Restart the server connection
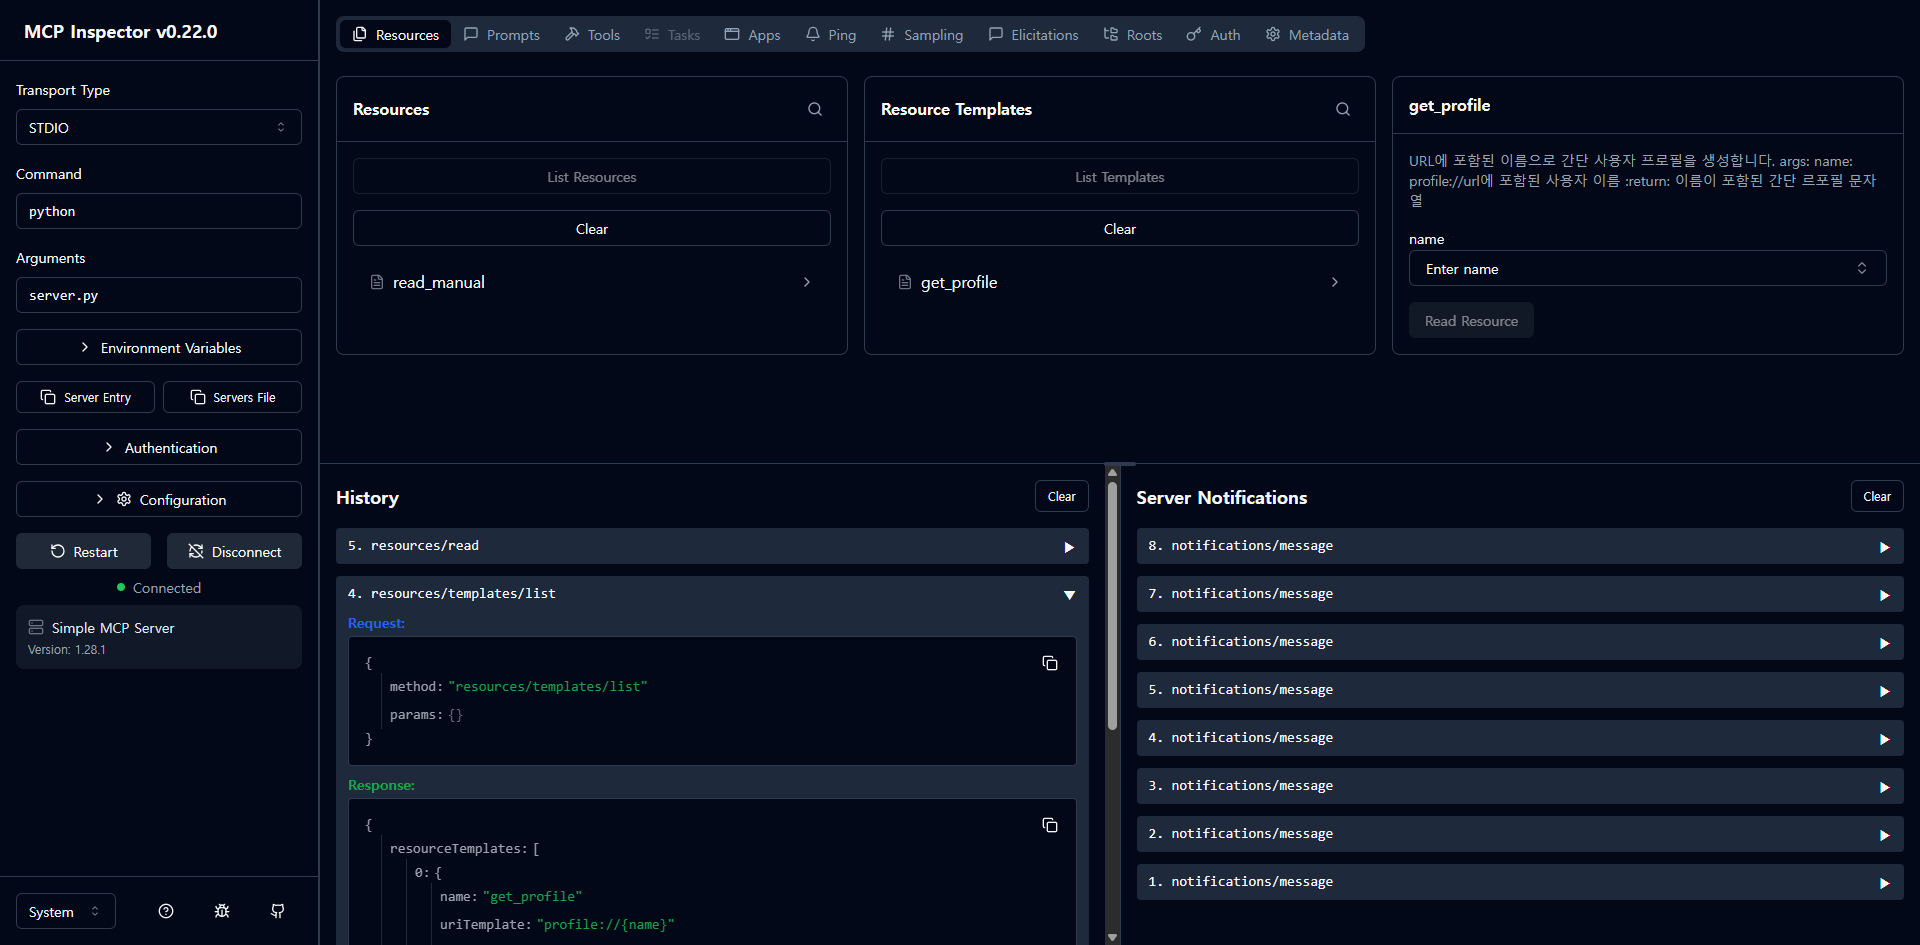The image size is (1920, 945). point(84,551)
